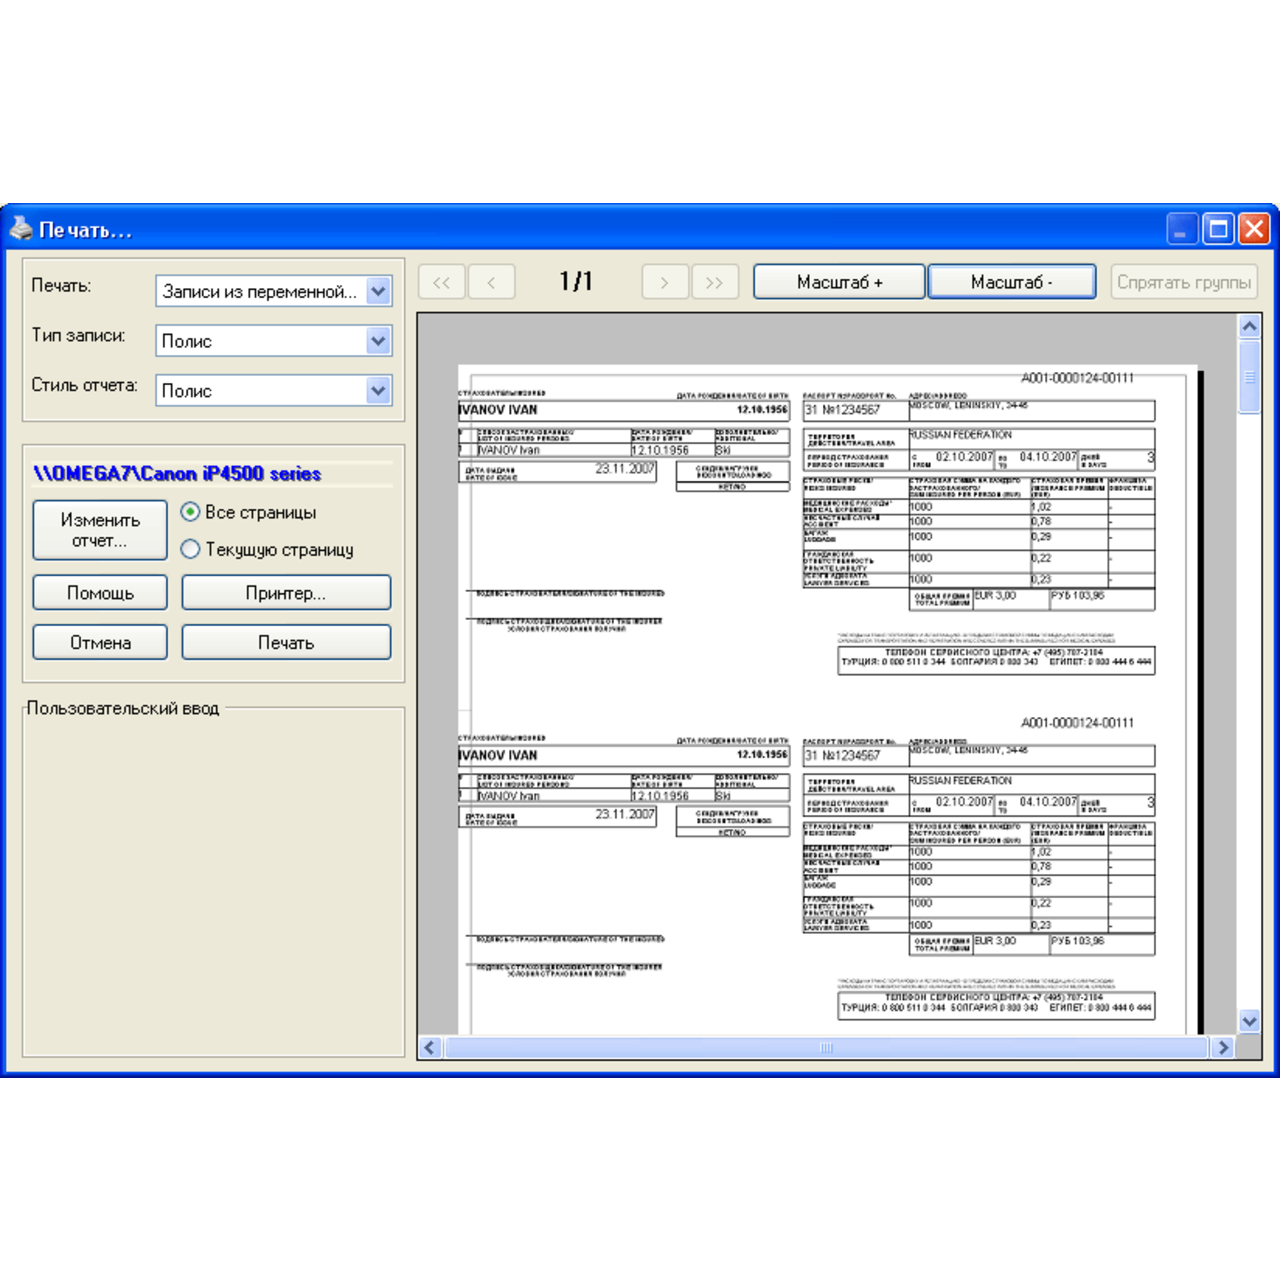Navigate to the first page with the «<<» icon

(441, 281)
